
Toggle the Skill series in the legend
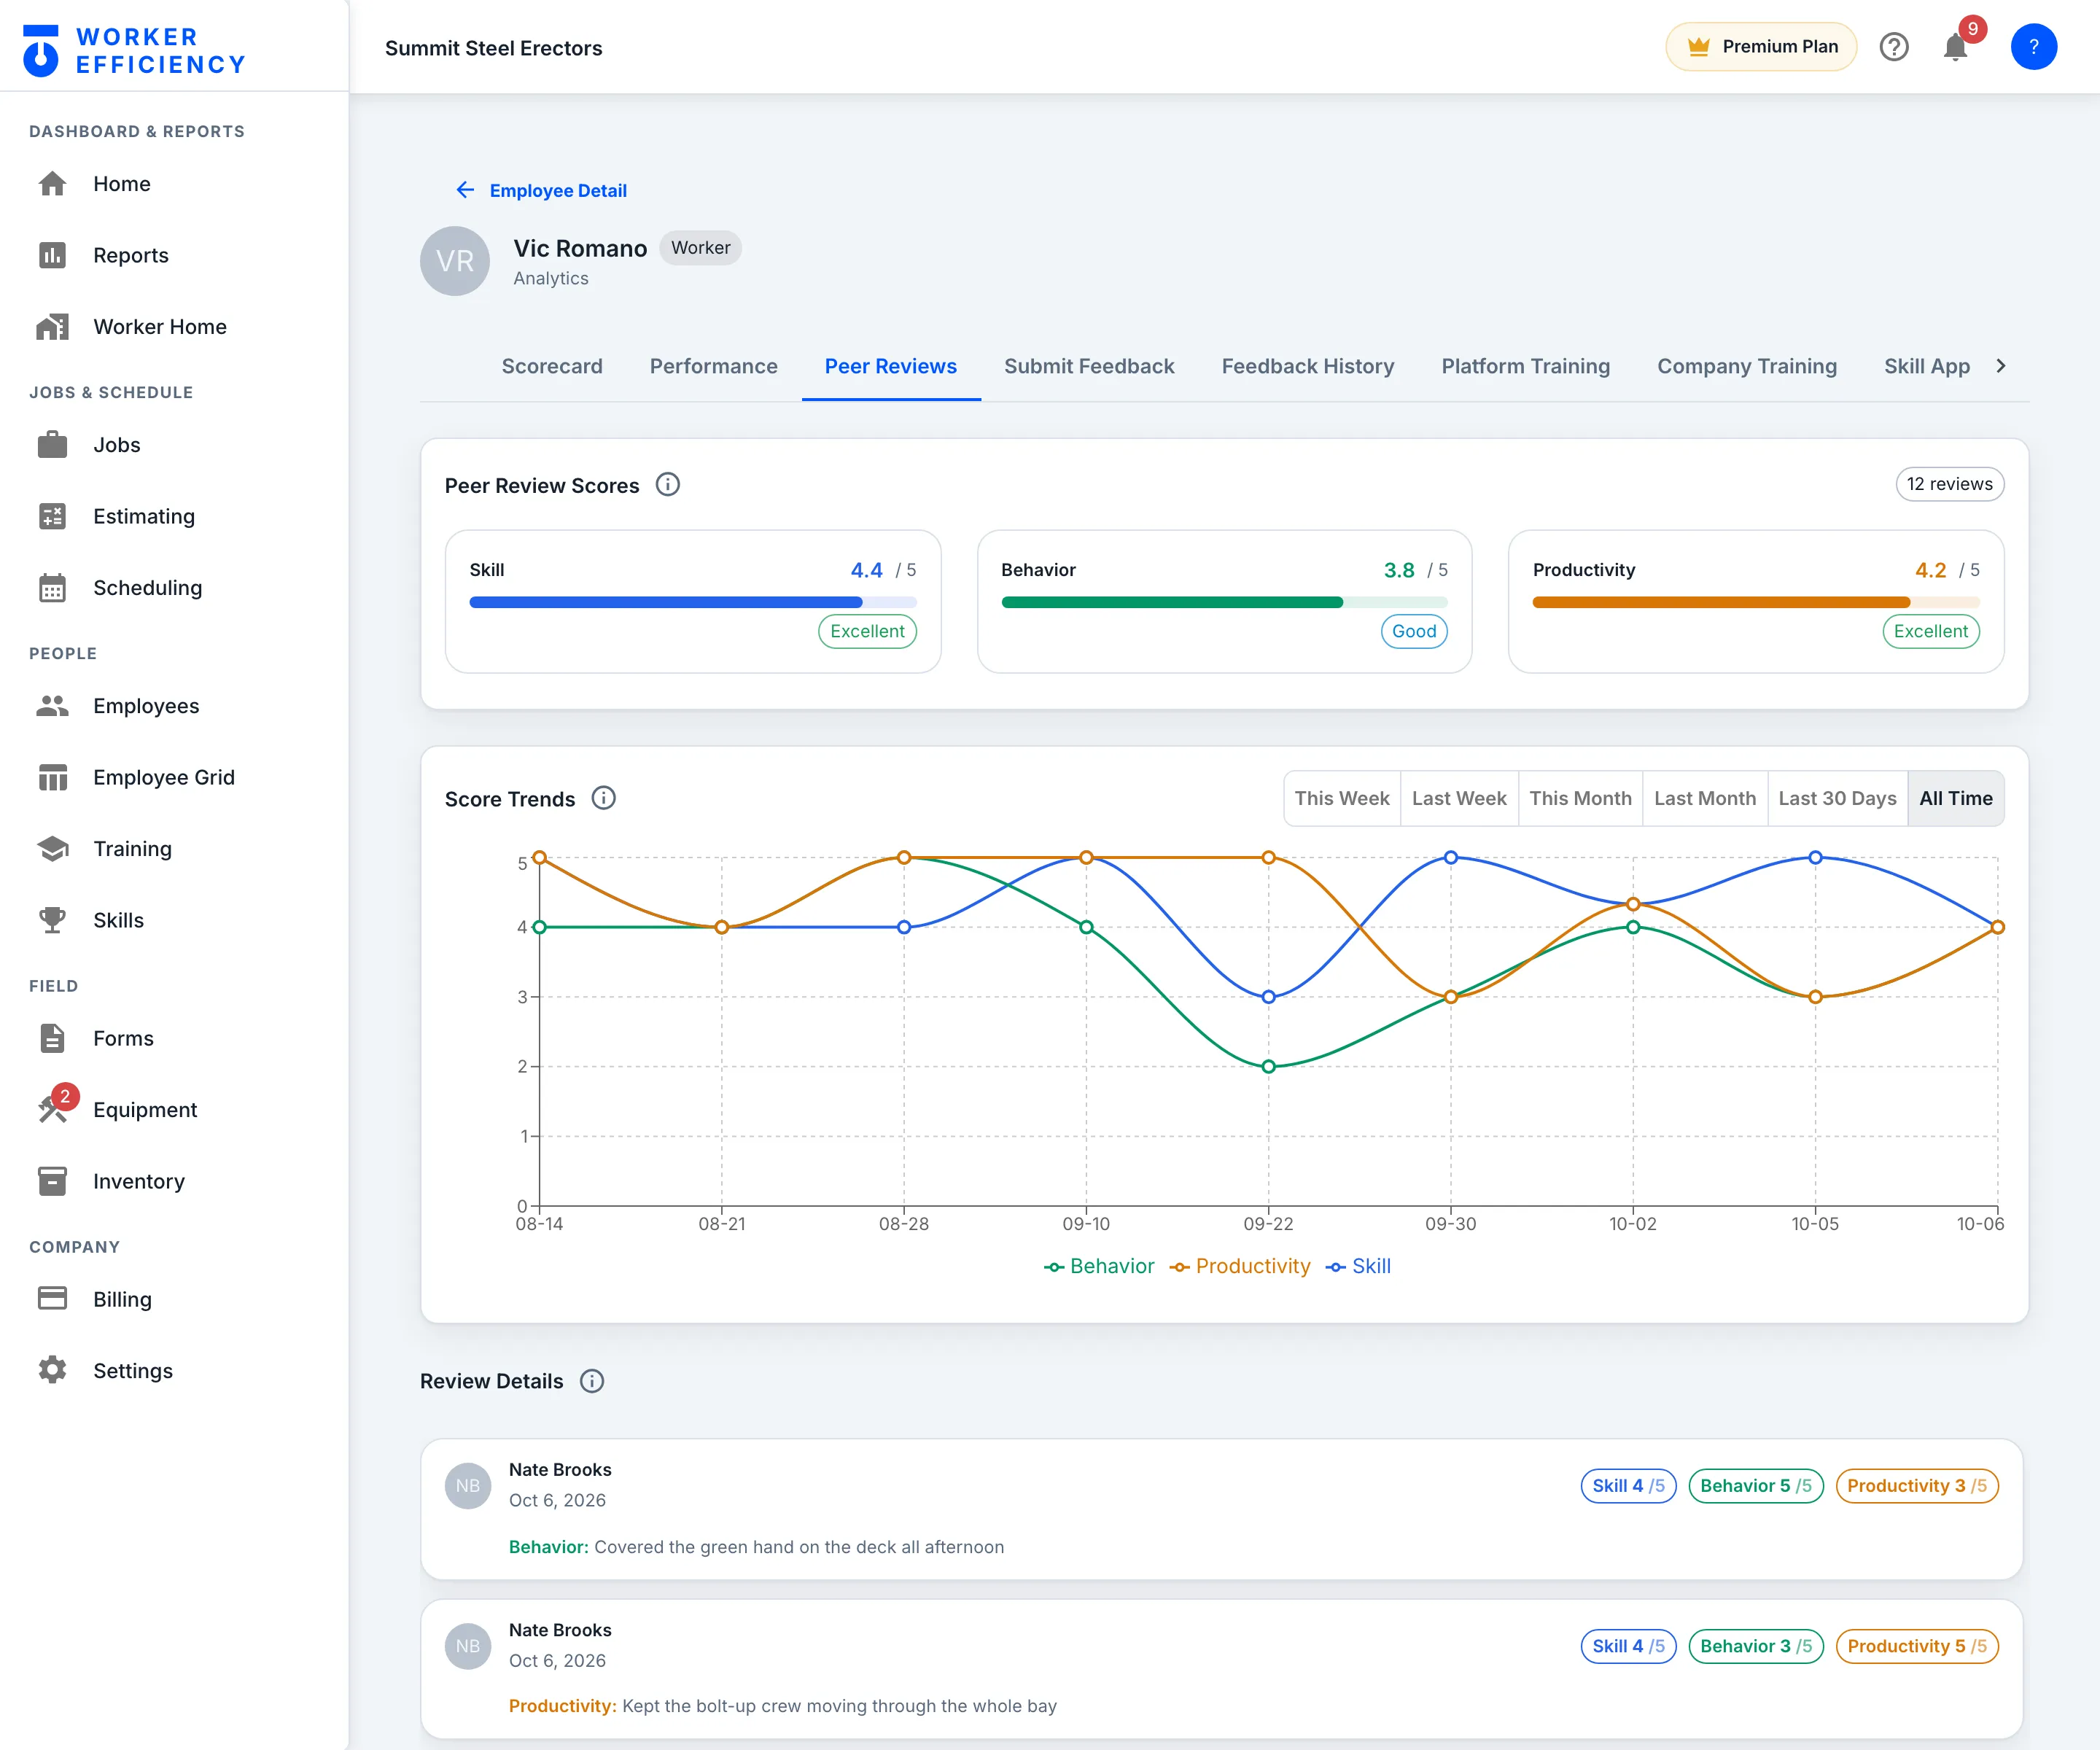tap(1358, 1266)
